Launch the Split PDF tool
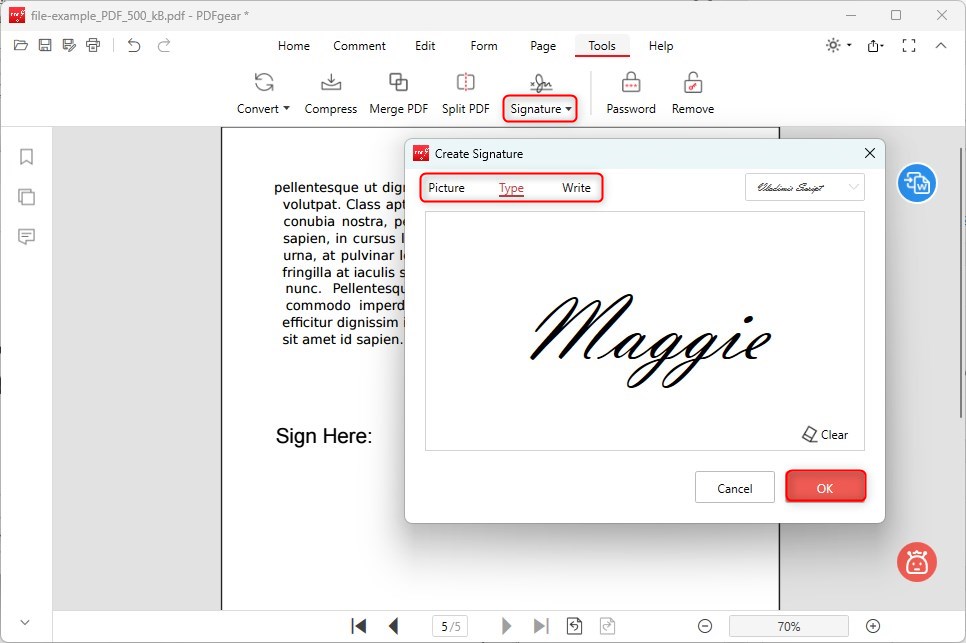This screenshot has width=966, height=643. click(x=465, y=92)
